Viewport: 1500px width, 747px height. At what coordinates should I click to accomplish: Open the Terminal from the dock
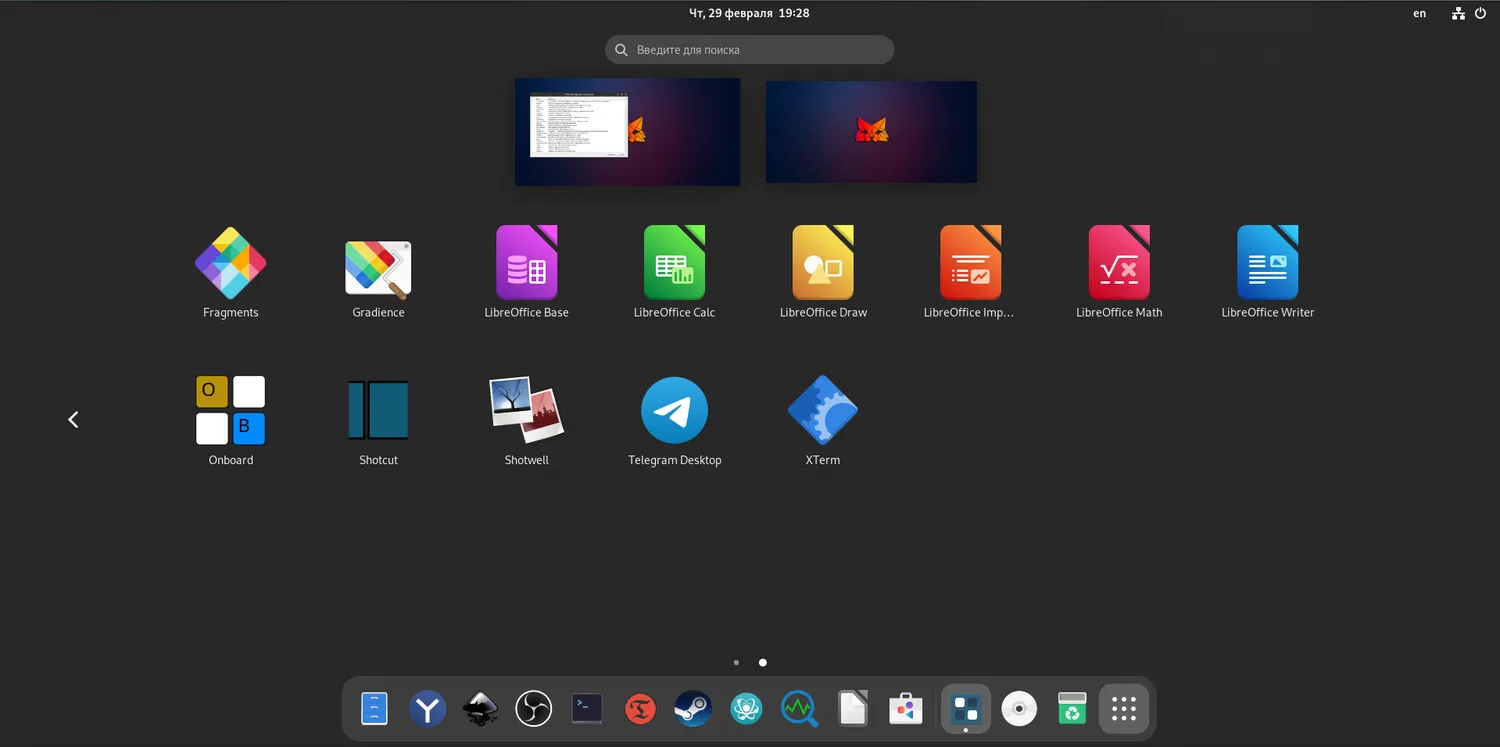pos(587,709)
